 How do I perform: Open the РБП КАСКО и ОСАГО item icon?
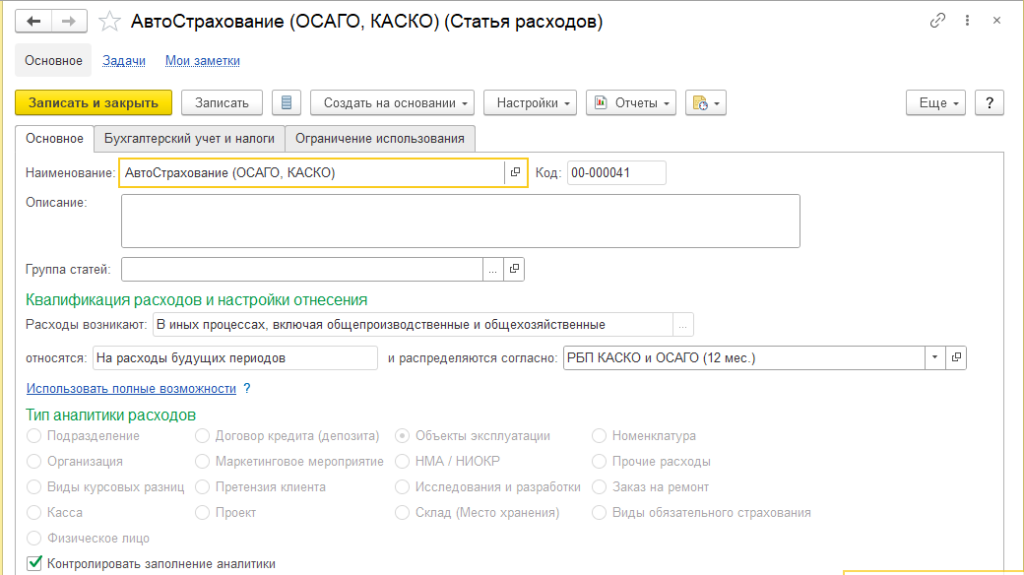point(956,357)
